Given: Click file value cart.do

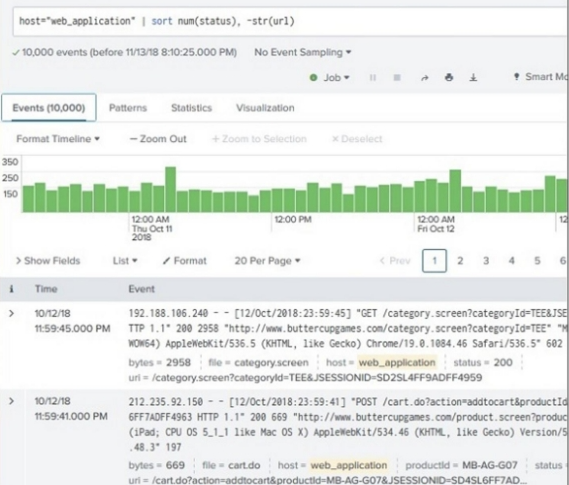Looking at the screenshot, I should (x=244, y=465).
